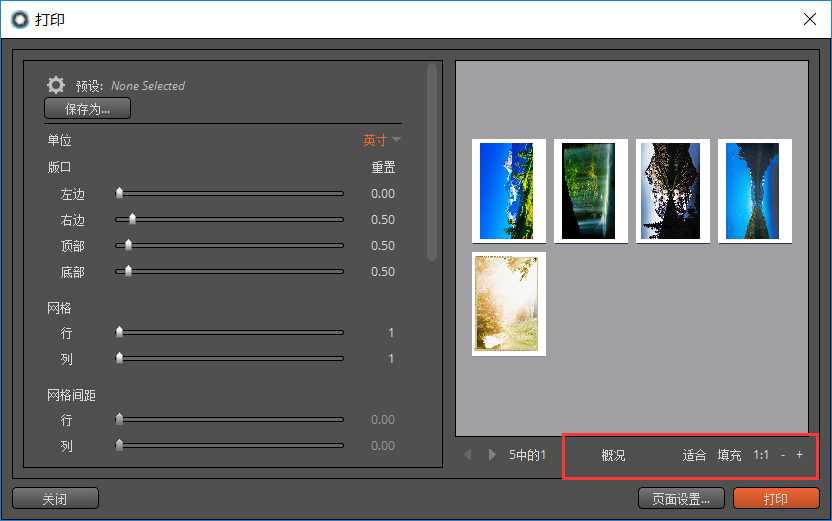Click 重置 to reset margins
The image size is (832, 521).
[x=383, y=167]
